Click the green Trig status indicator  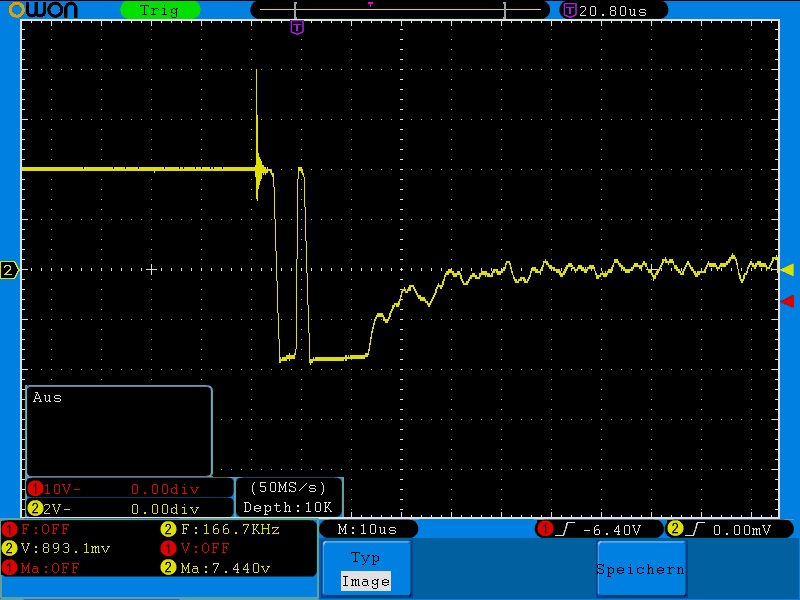[x=159, y=10]
